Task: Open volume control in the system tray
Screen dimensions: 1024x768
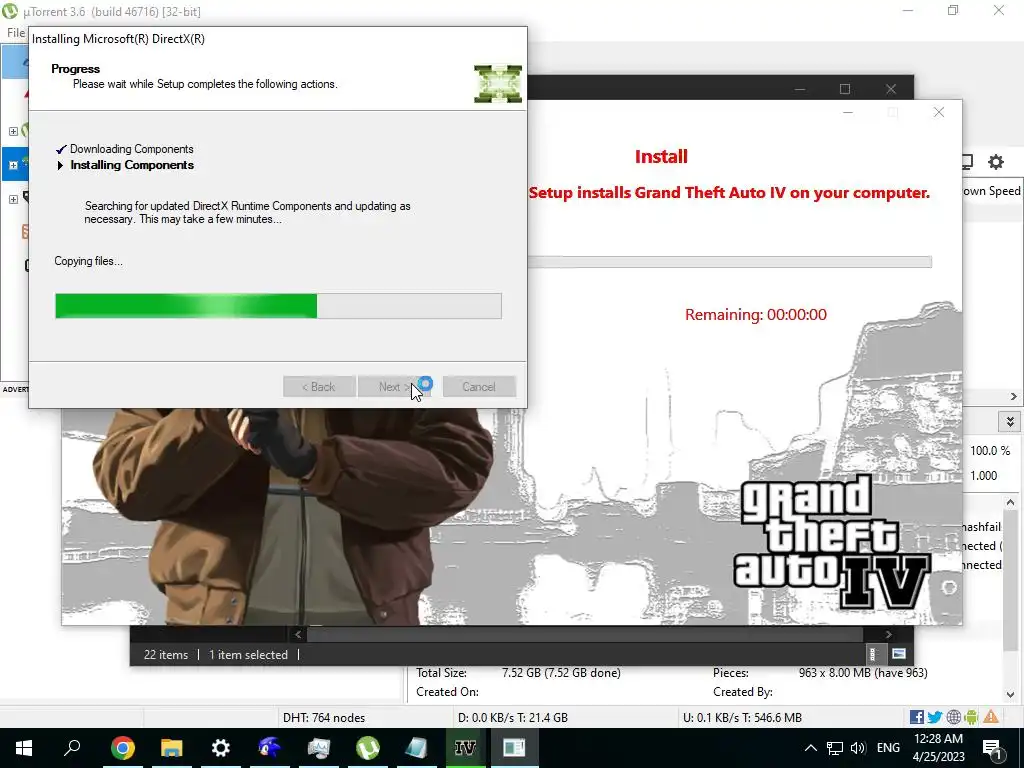Action: 858,748
